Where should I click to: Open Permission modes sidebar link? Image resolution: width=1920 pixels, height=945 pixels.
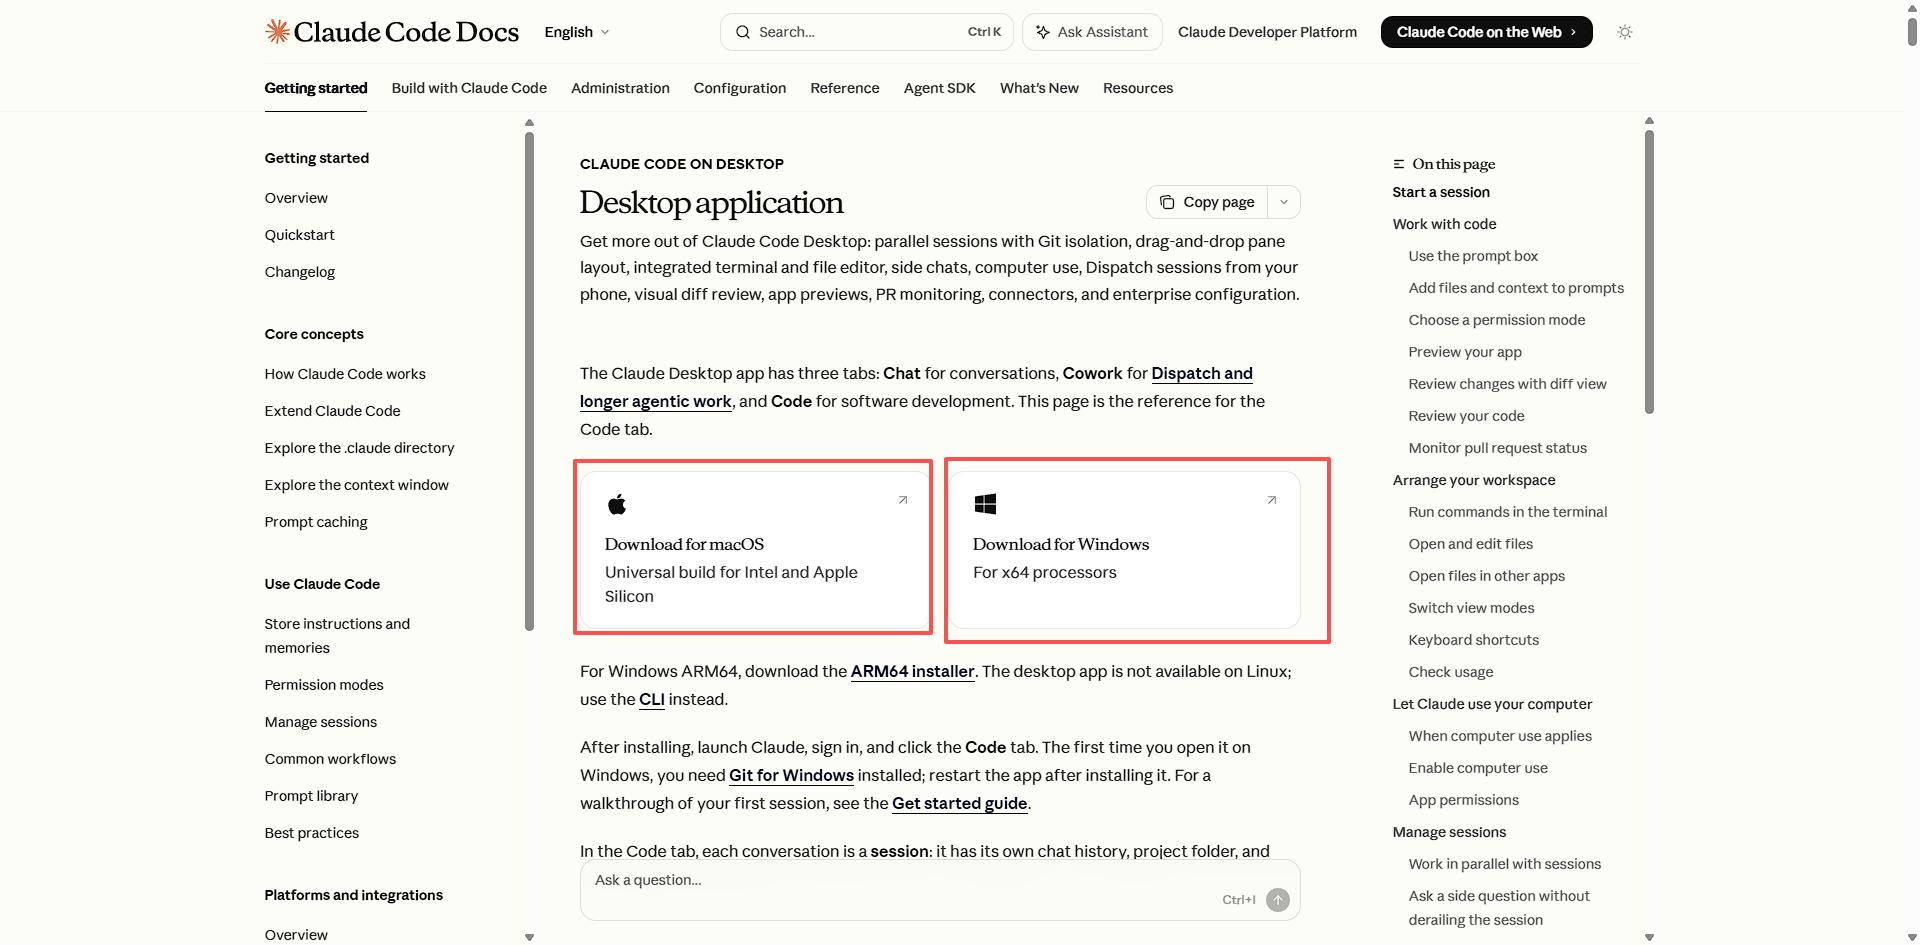pos(324,685)
